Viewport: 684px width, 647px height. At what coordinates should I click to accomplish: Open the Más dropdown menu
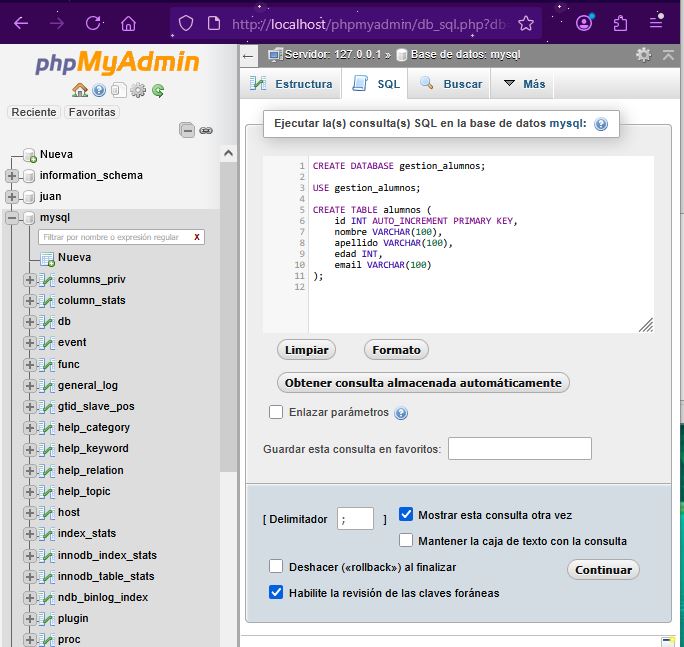coord(524,84)
